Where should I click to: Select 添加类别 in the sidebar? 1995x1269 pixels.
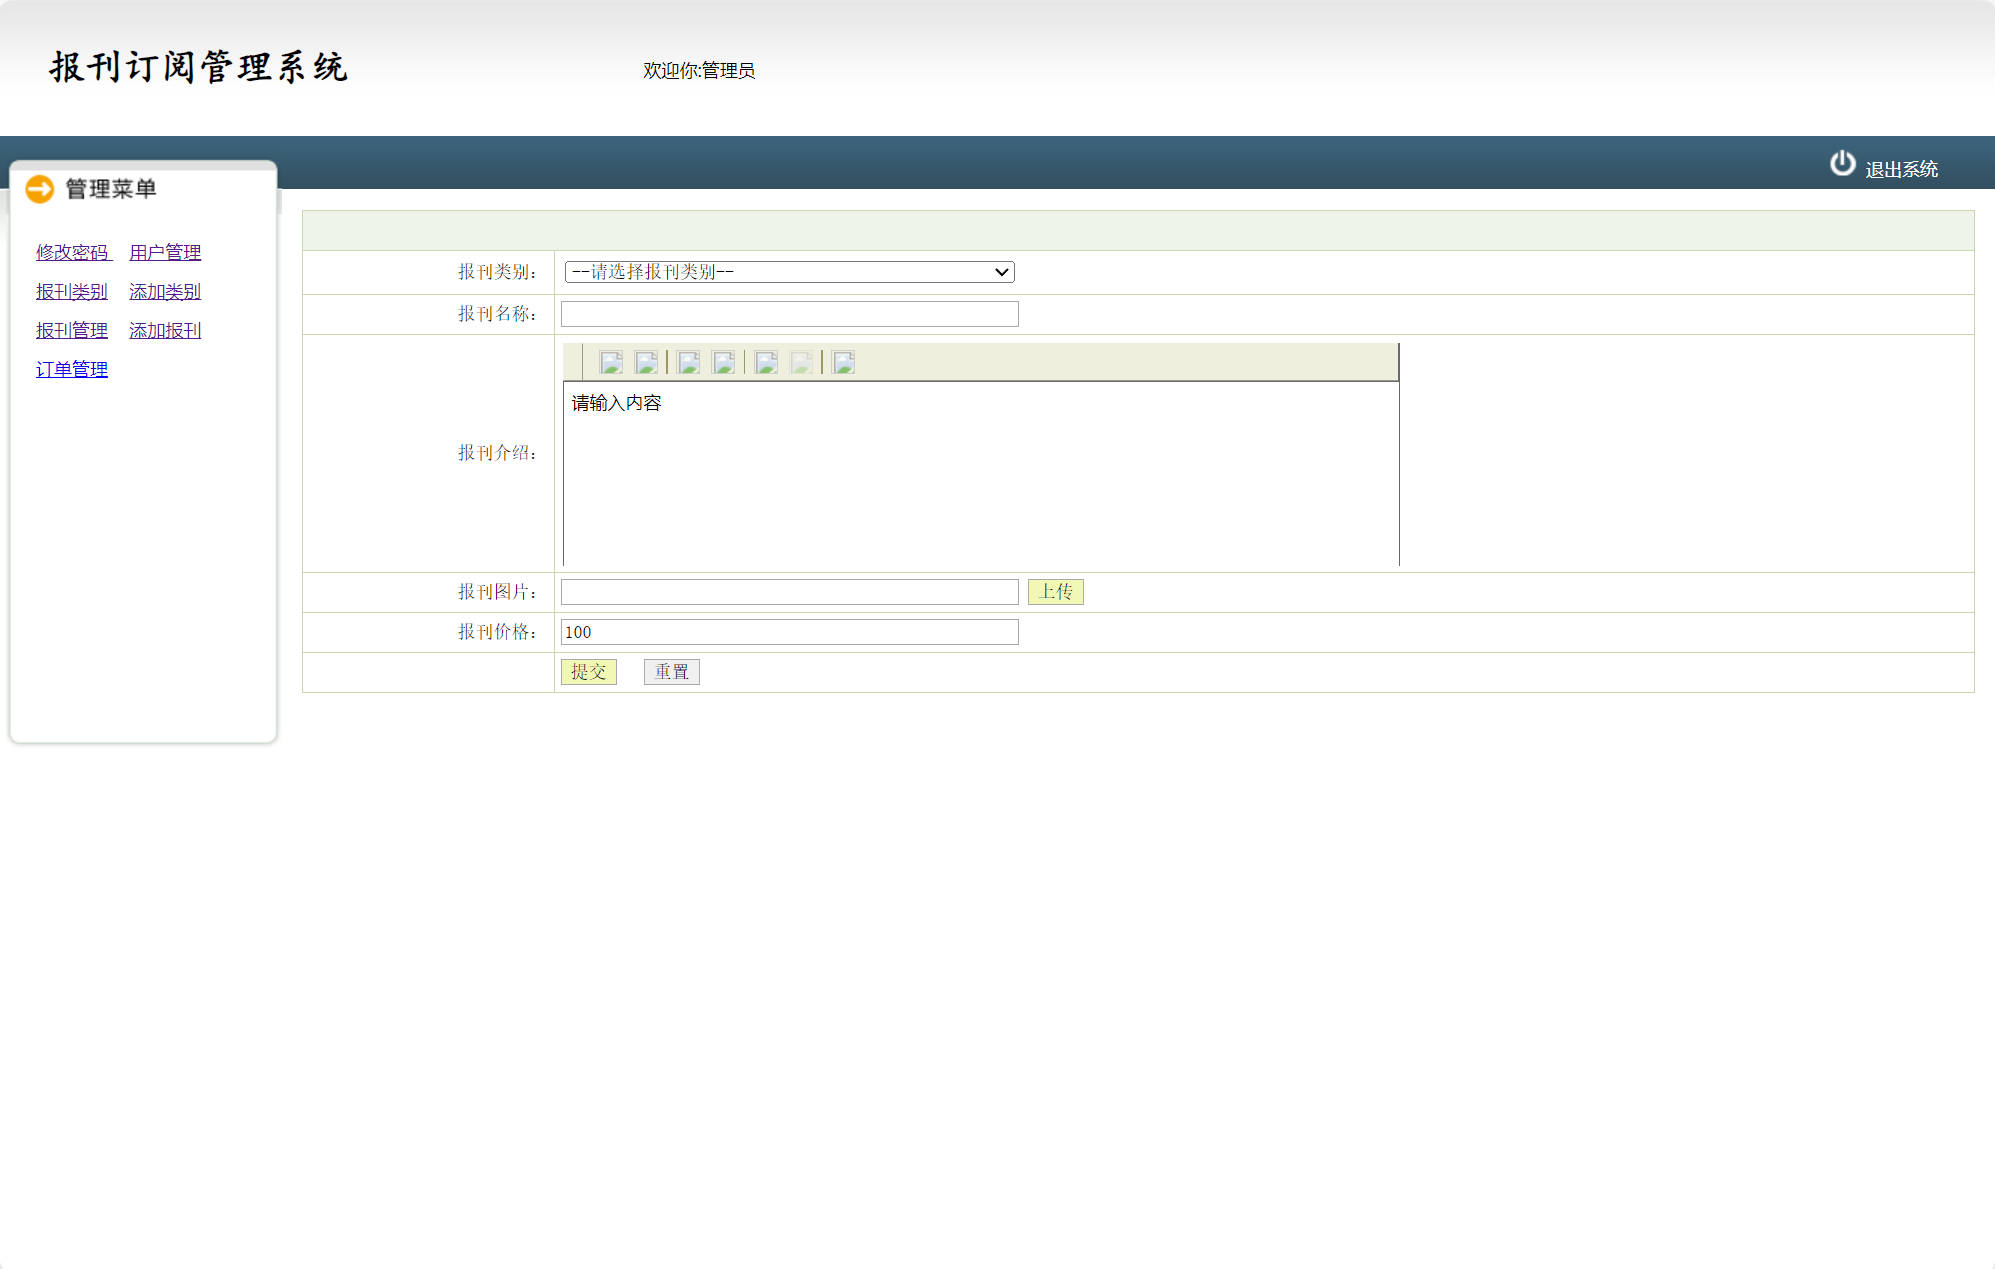pos(165,291)
